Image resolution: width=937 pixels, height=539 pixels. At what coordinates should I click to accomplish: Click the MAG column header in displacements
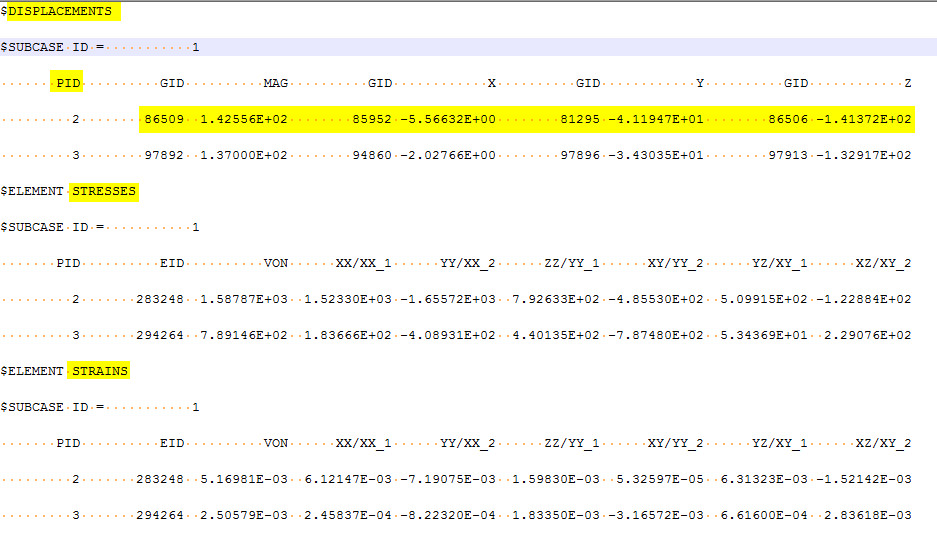tap(276, 83)
